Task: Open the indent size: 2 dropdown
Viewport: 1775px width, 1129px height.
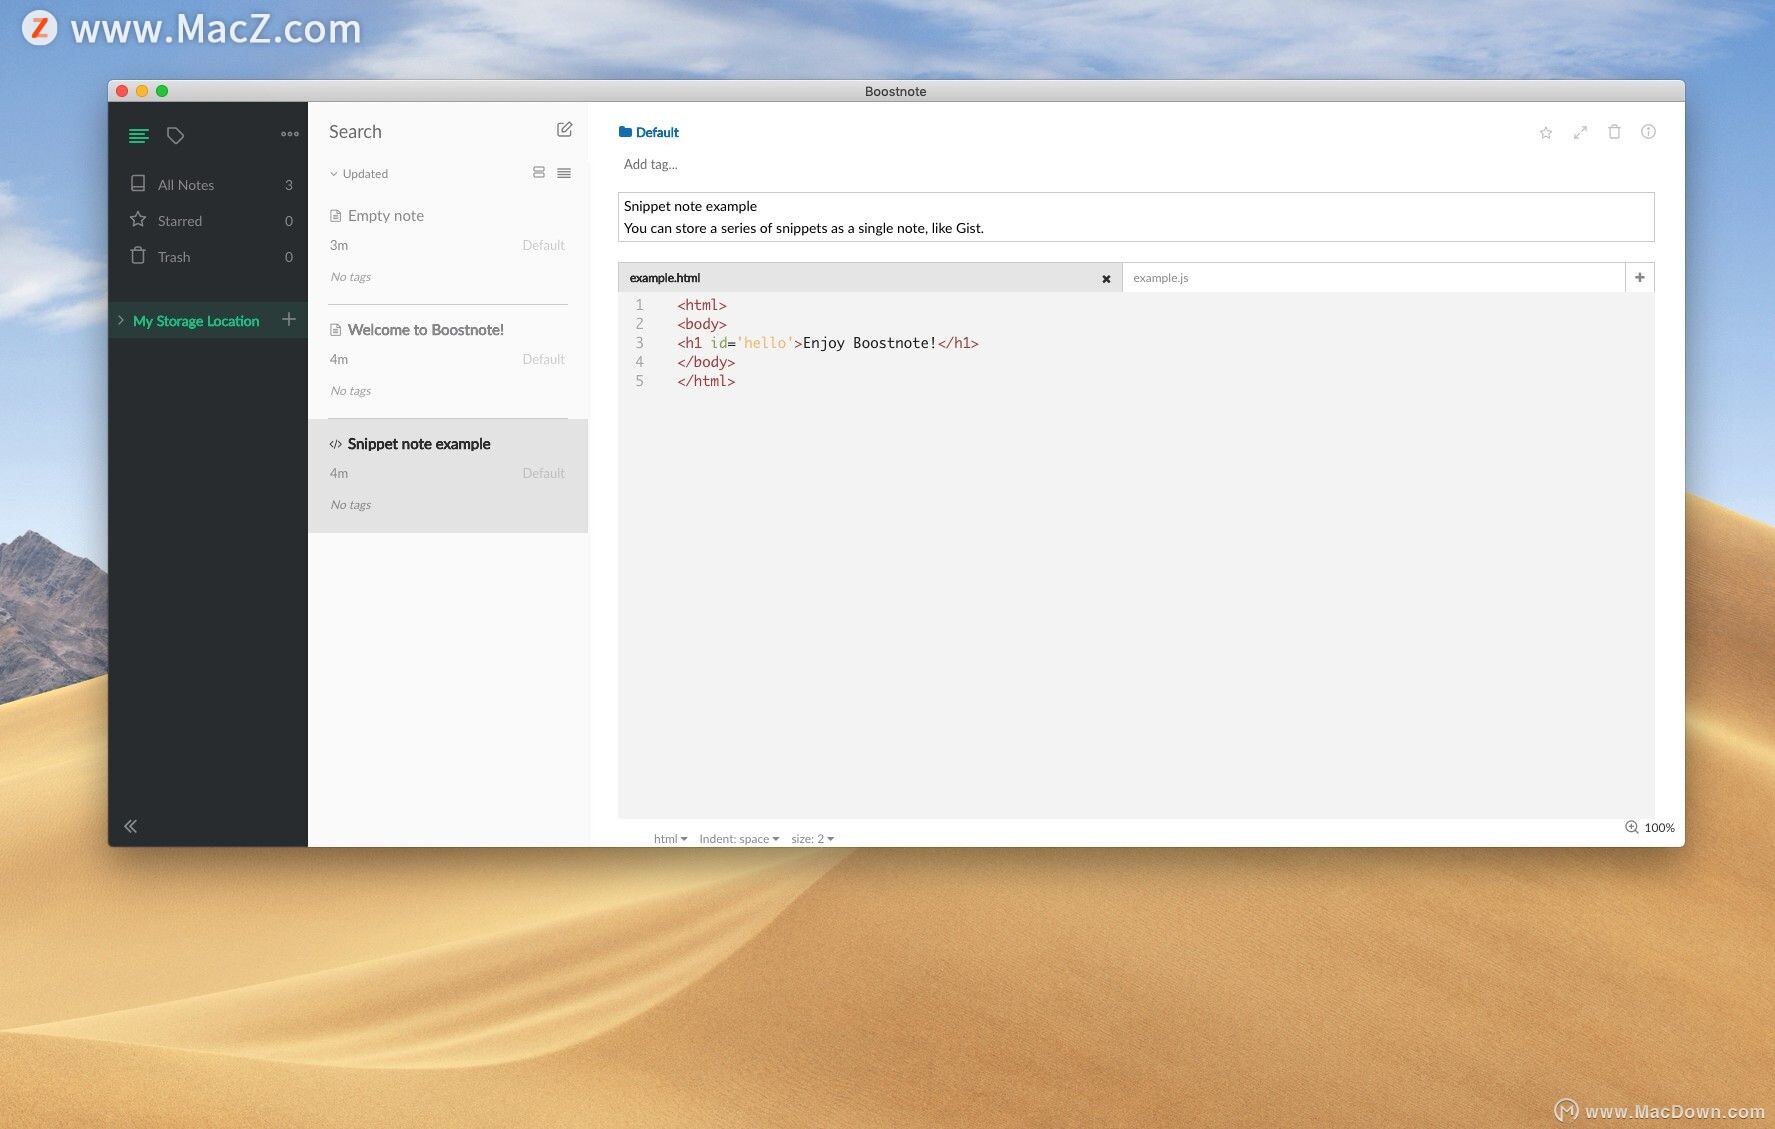Action: pyautogui.click(x=812, y=839)
